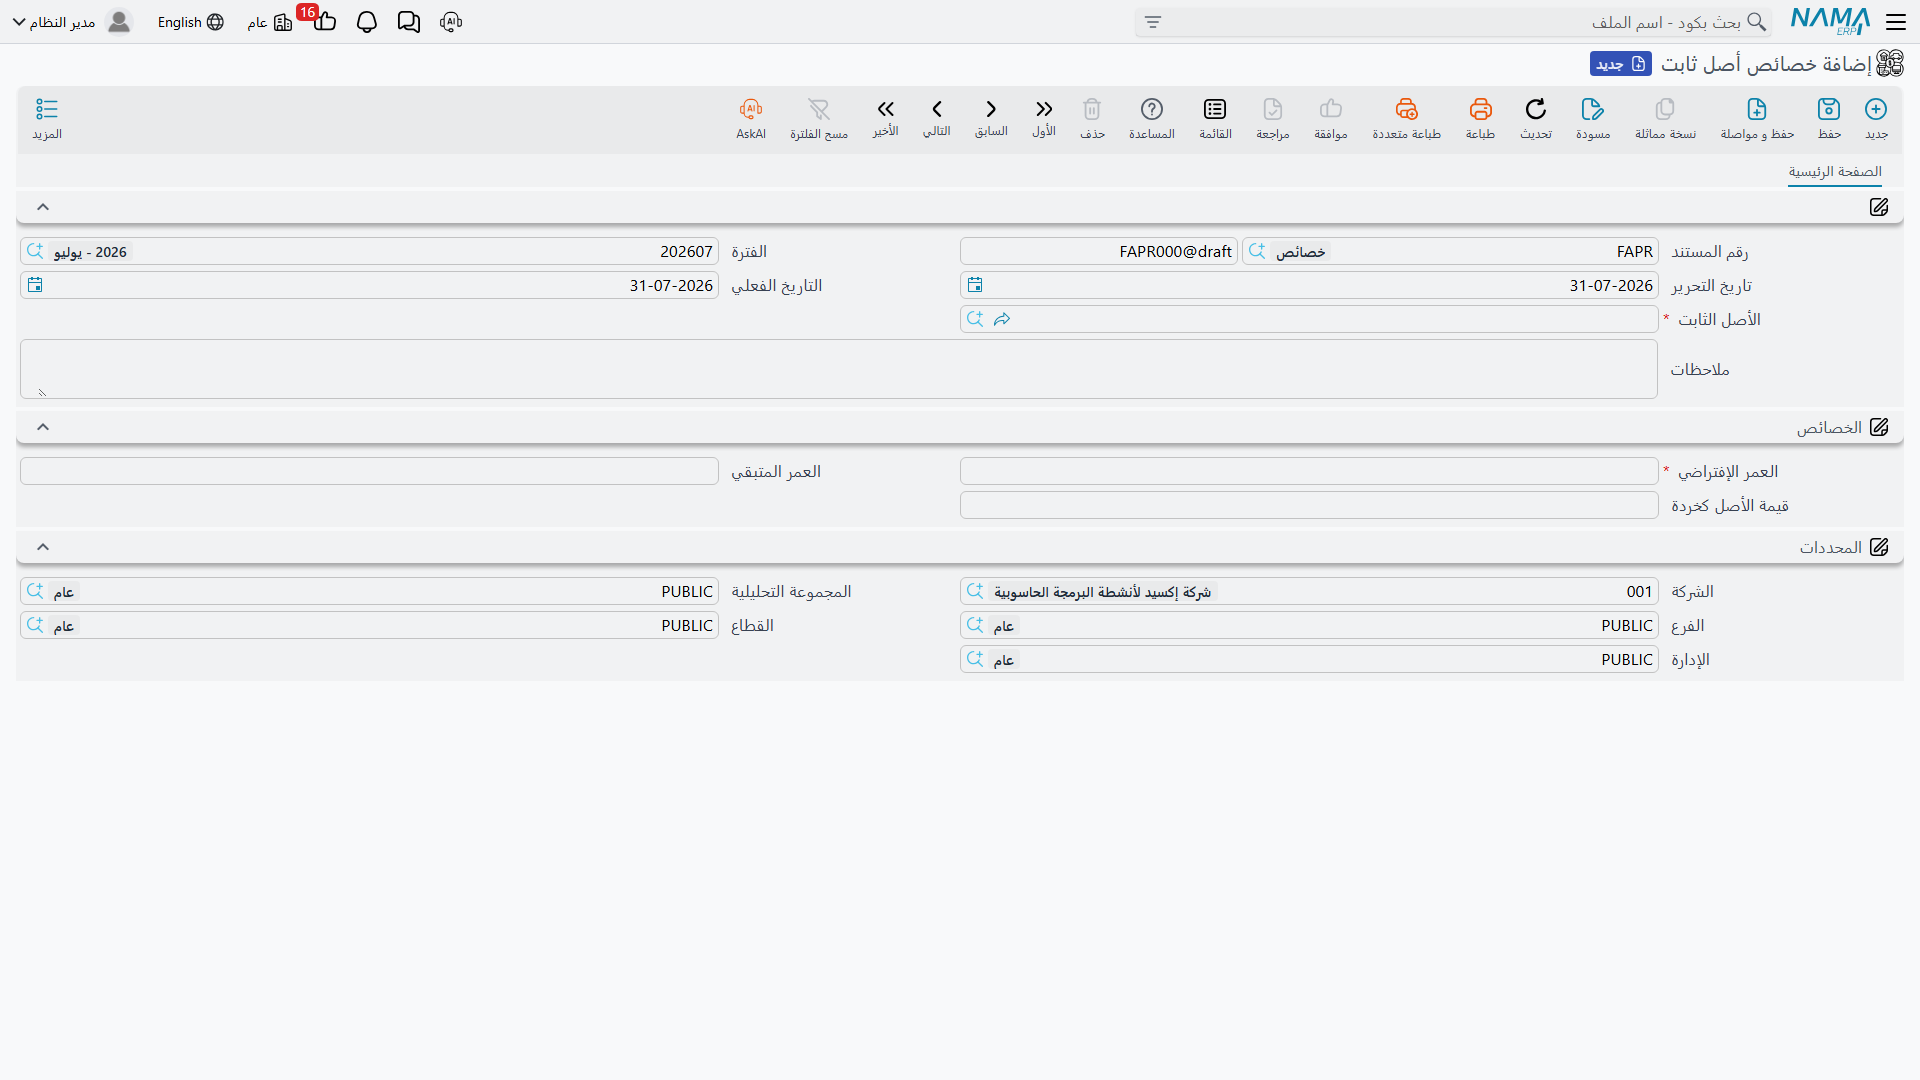
Task: Open the المزيد (More) menu
Action: click(47, 109)
